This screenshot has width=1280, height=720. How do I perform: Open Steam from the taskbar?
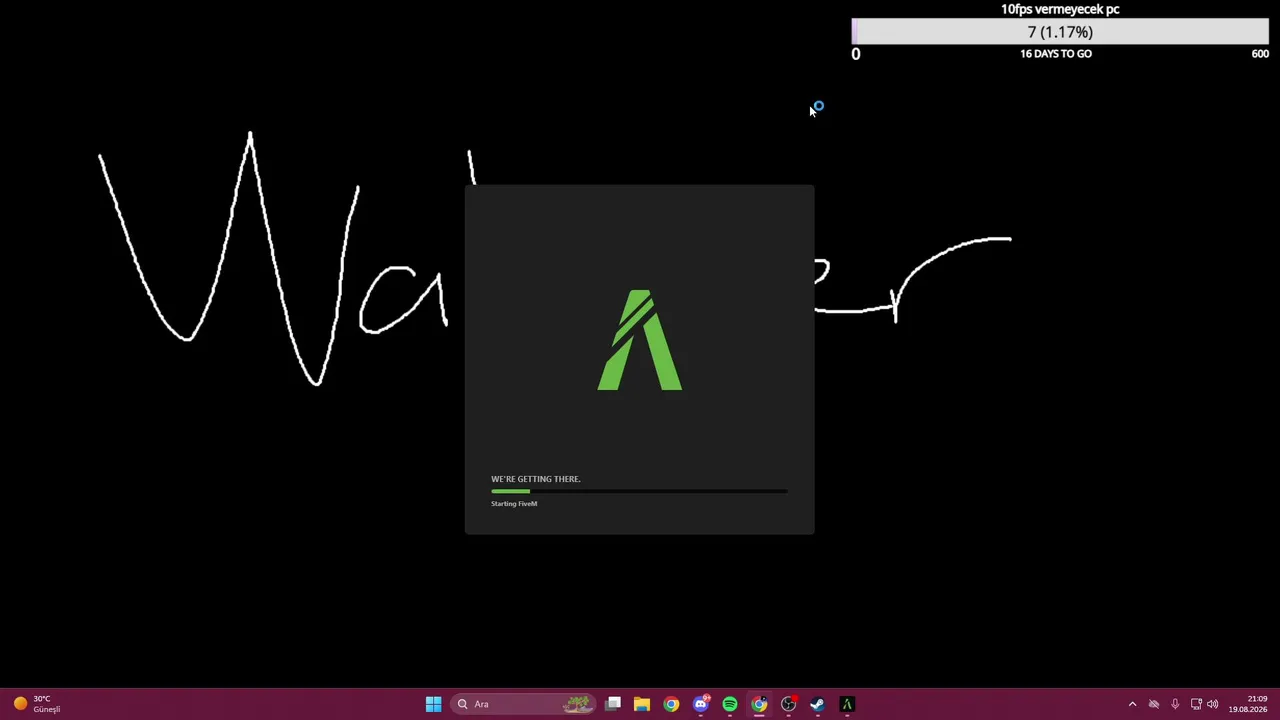(818, 704)
